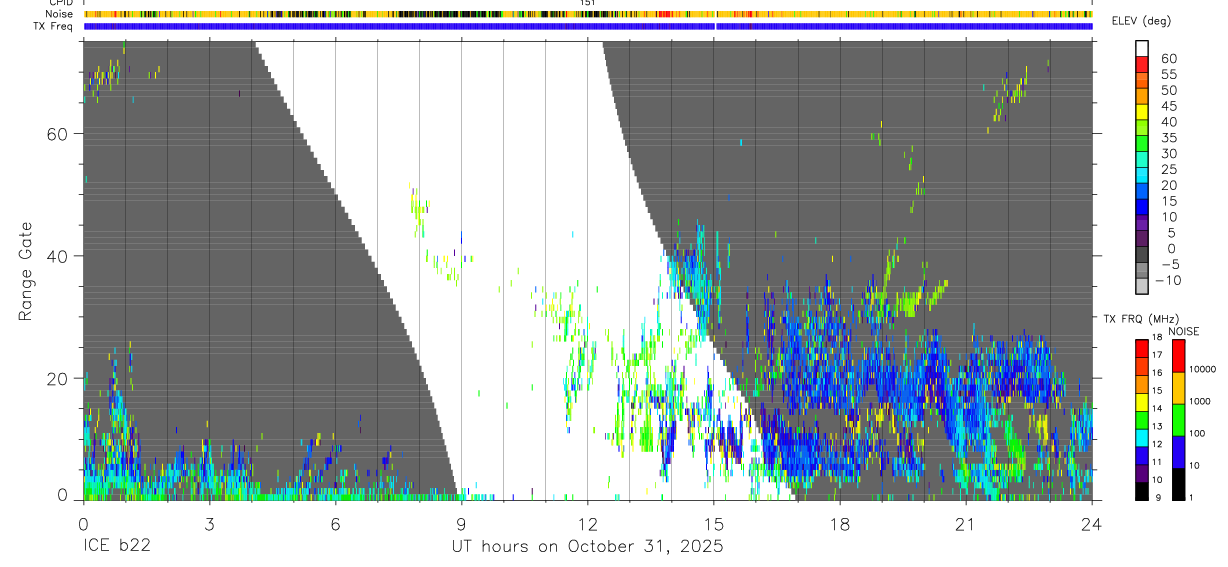Click the white top segment of ELEV color bar

[1142, 47]
